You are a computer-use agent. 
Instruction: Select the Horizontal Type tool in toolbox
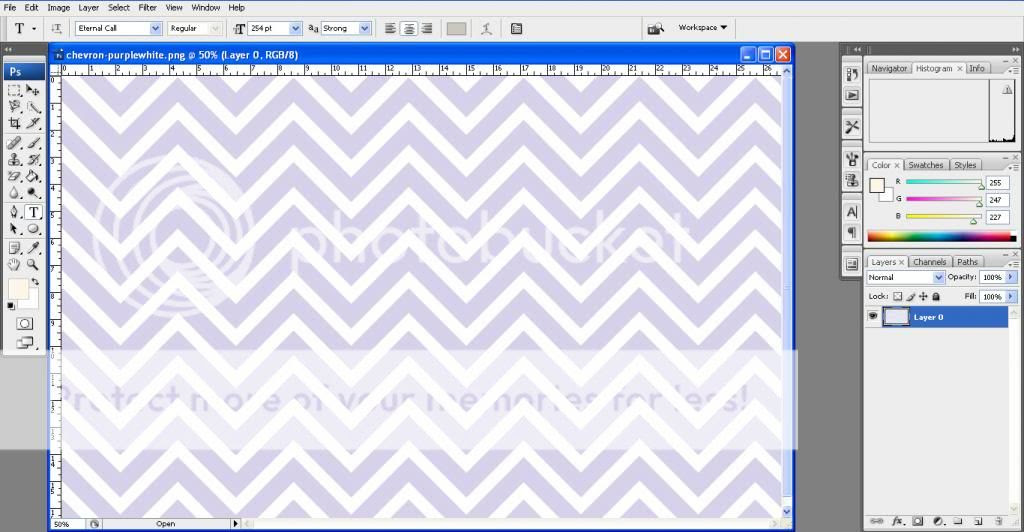(x=33, y=212)
